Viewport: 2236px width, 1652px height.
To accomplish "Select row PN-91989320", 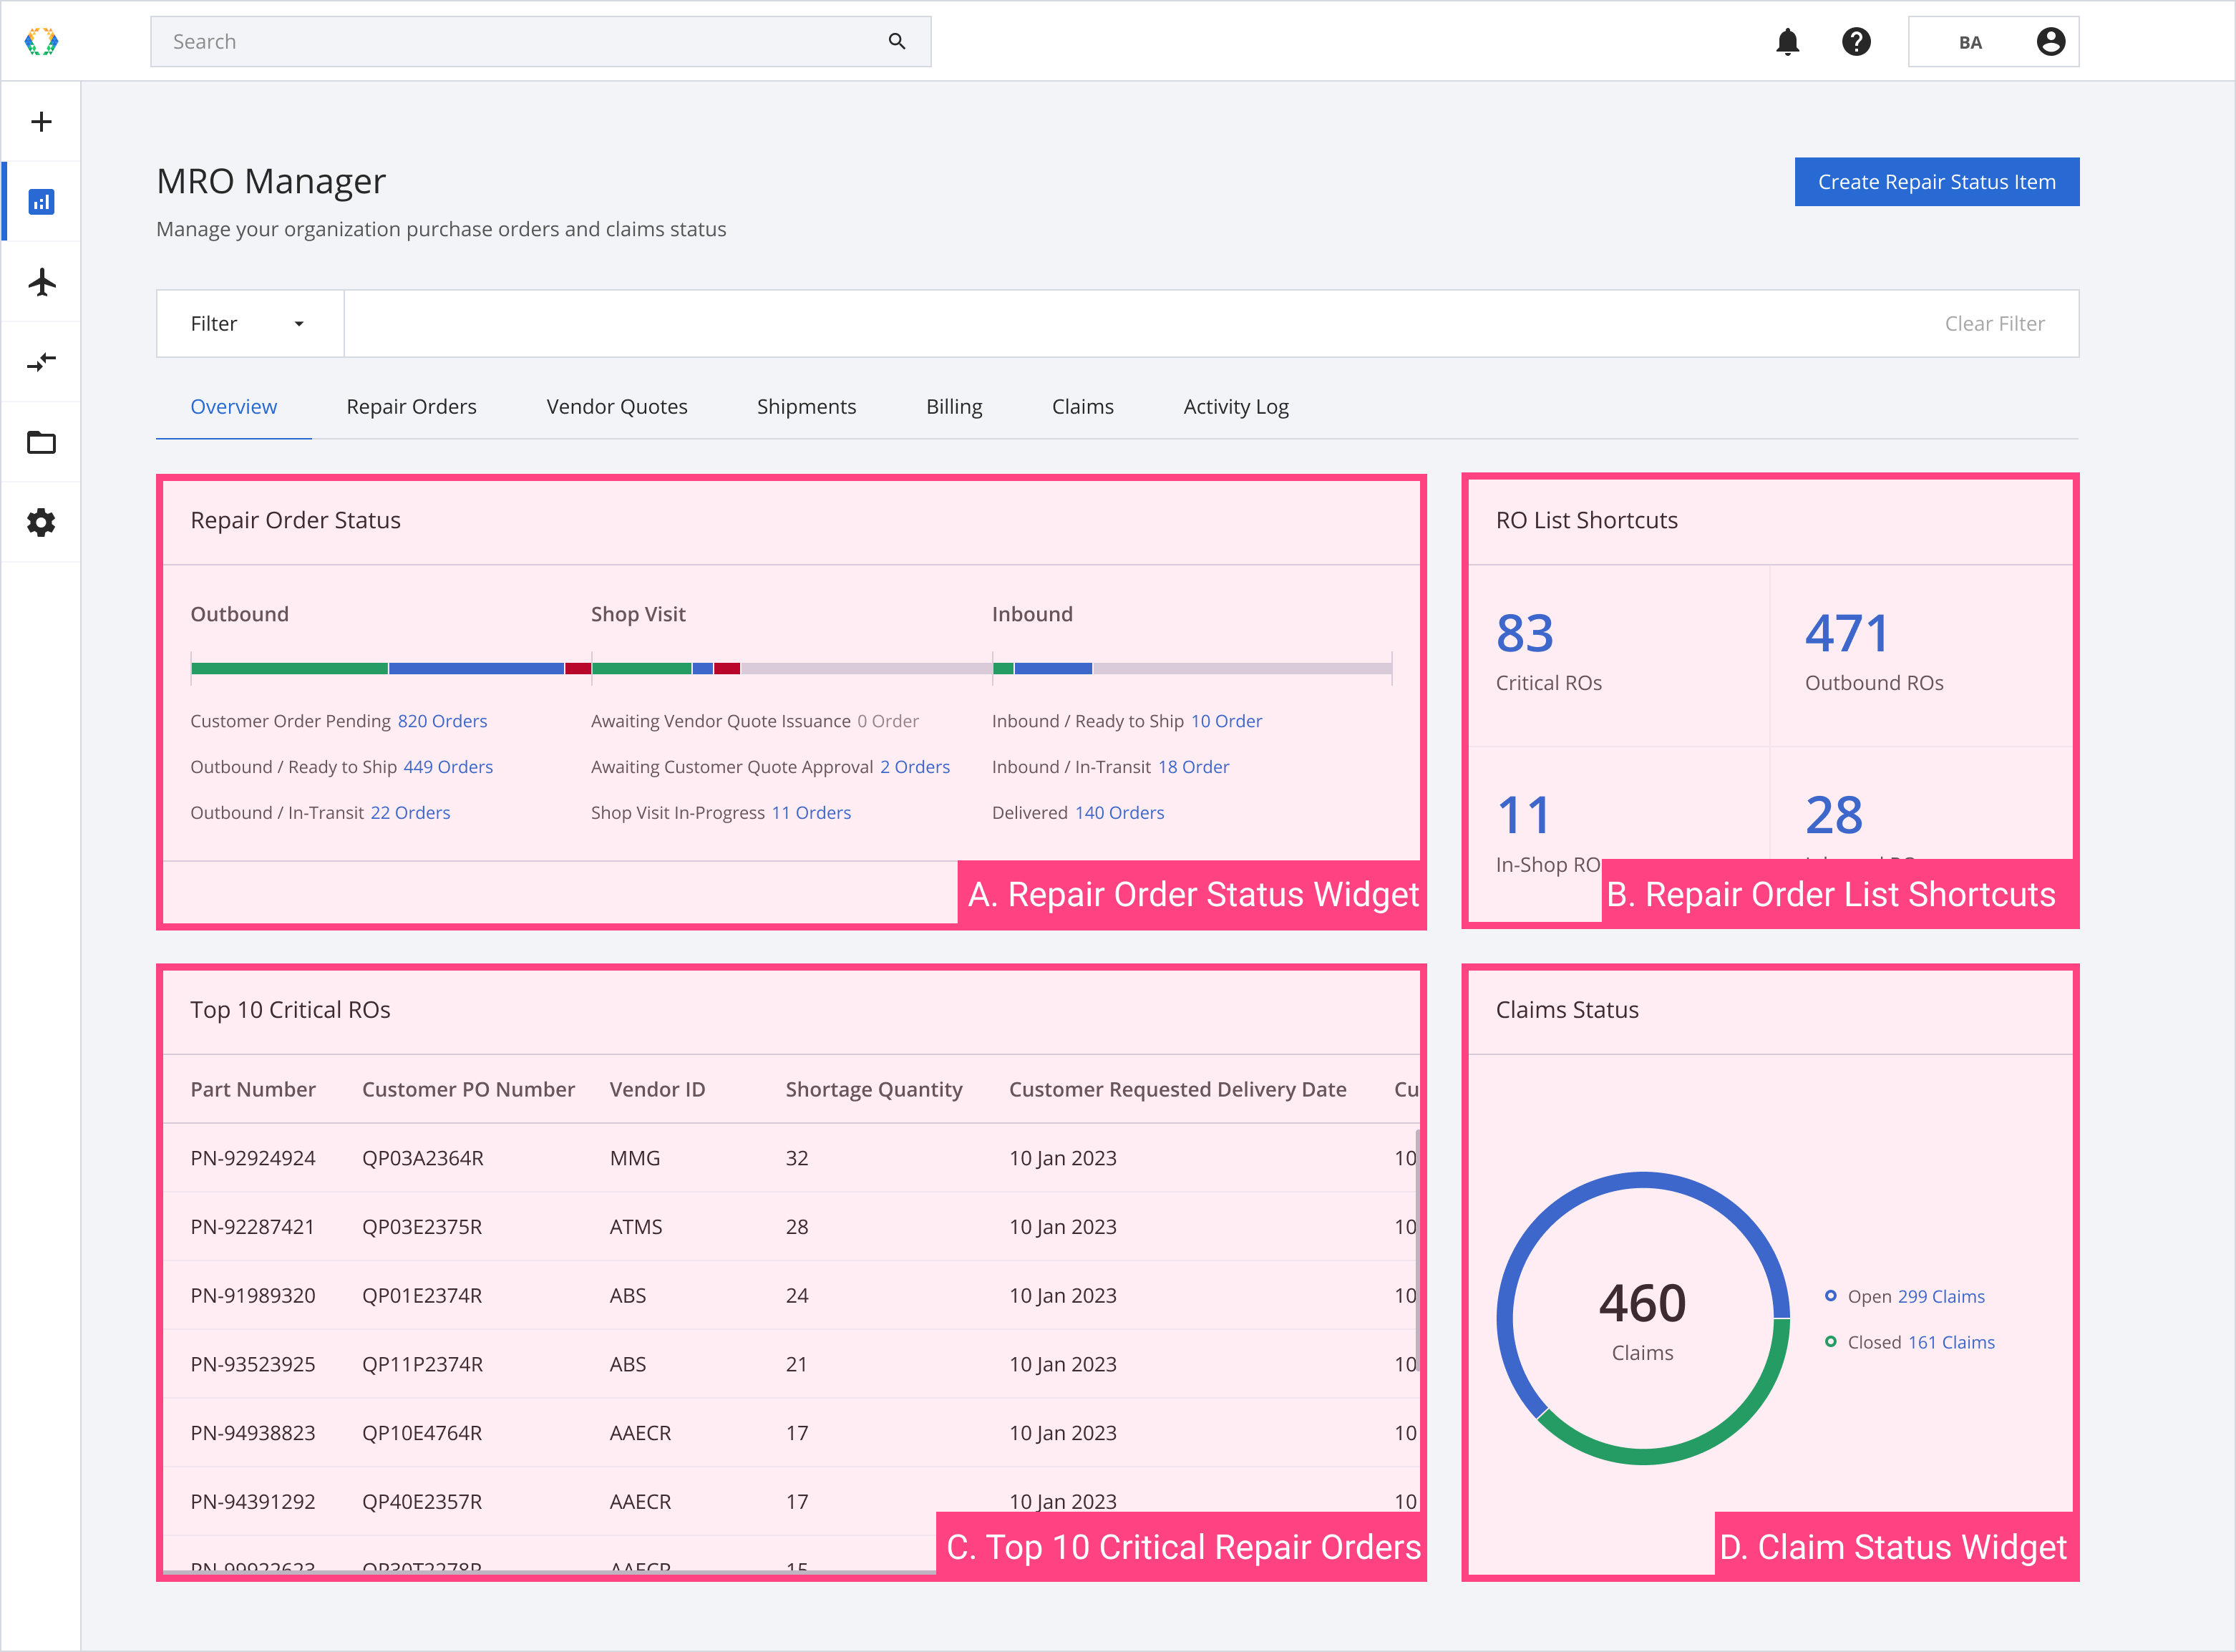I will (x=790, y=1296).
